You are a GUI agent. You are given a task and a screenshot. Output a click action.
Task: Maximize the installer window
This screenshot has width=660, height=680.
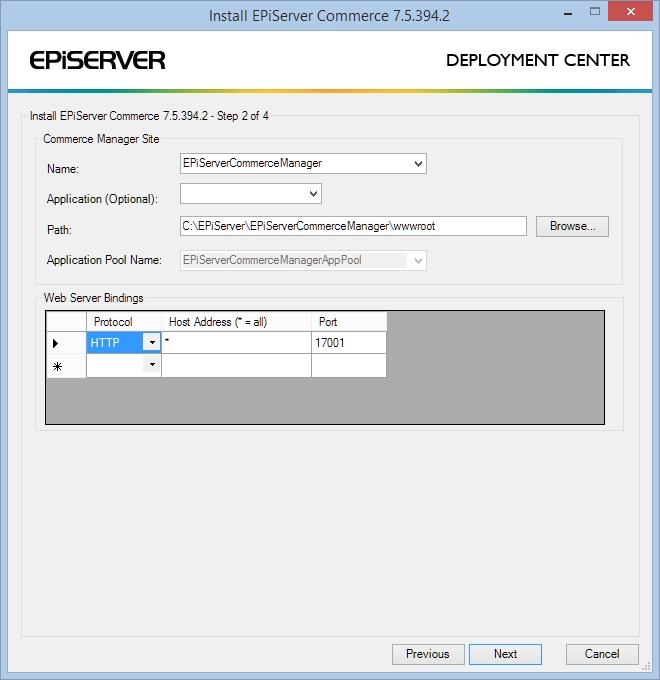595,12
